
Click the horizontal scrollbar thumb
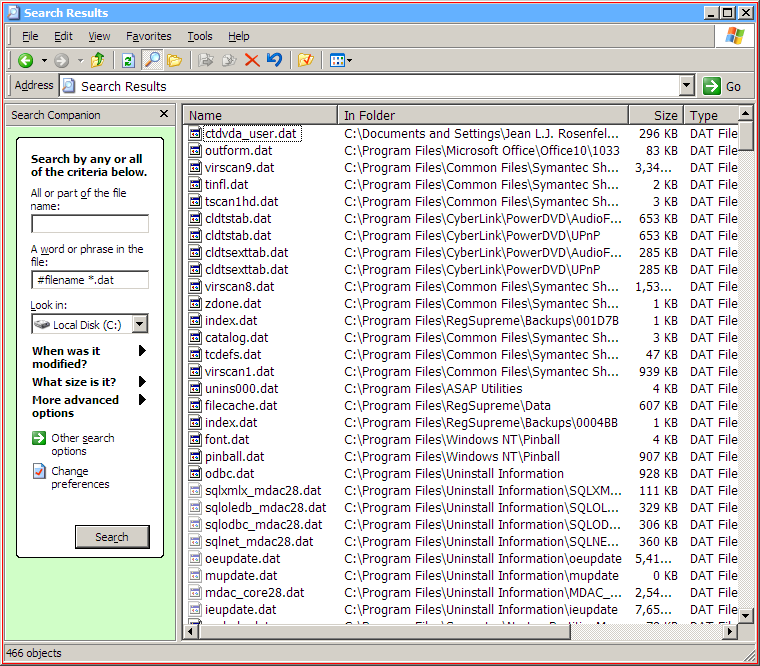pyautogui.click(x=384, y=632)
